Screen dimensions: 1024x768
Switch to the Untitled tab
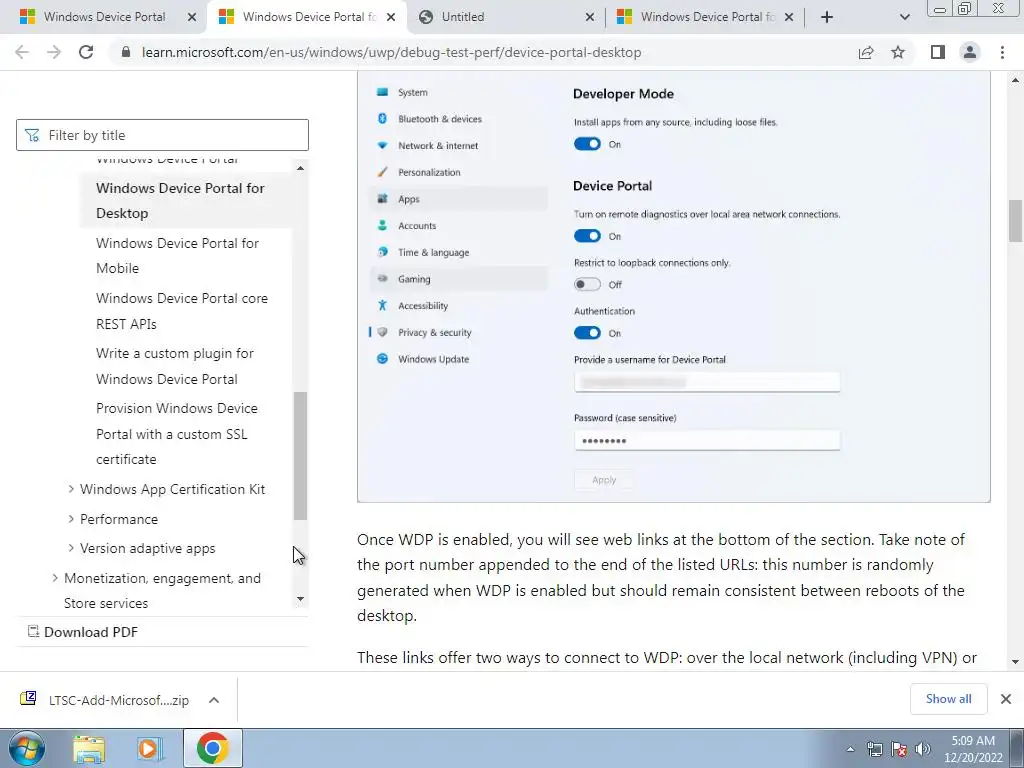(x=463, y=17)
